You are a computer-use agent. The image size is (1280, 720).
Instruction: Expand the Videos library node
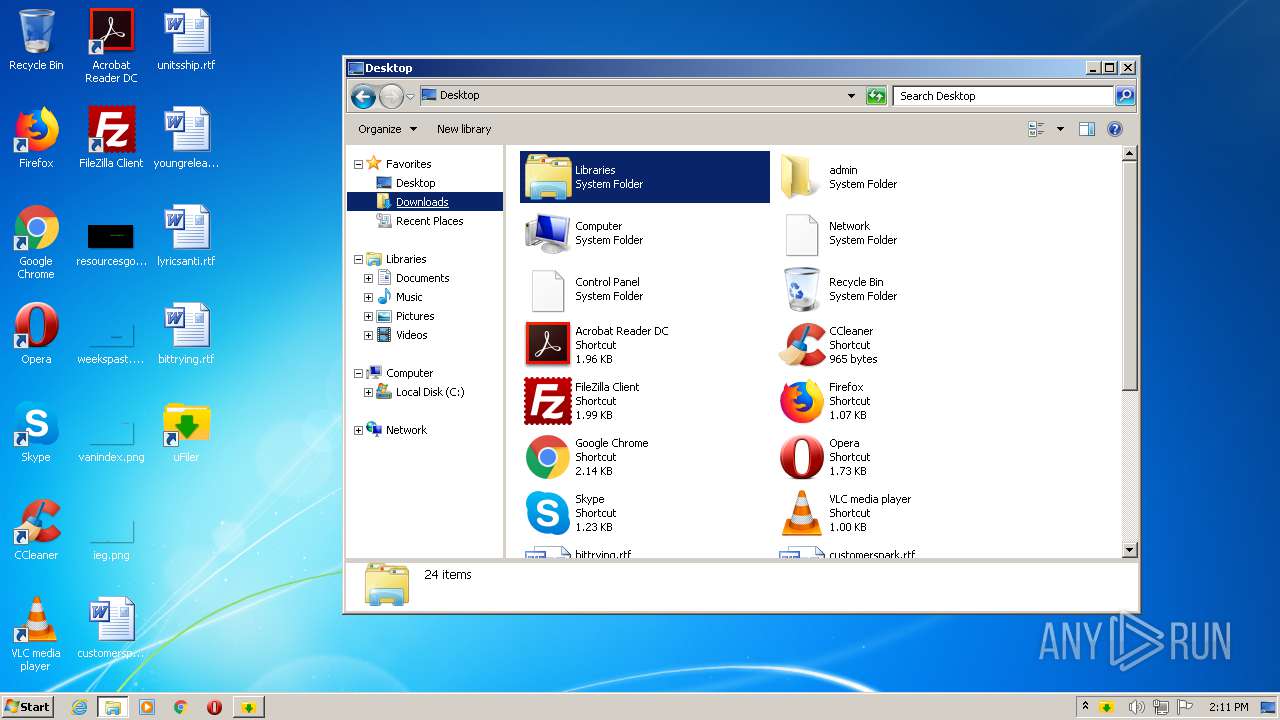(x=368, y=335)
